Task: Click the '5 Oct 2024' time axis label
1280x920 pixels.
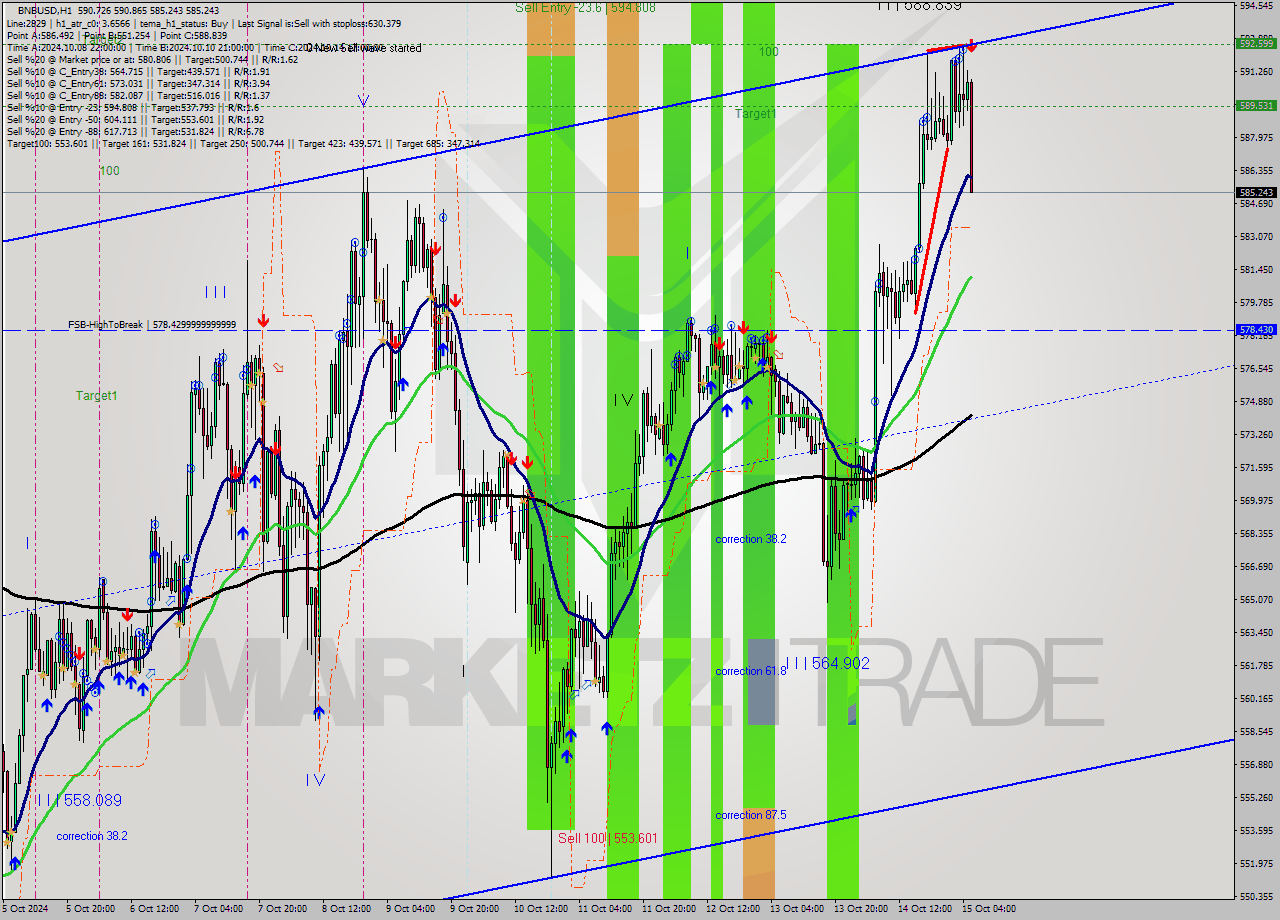Action: pyautogui.click(x=24, y=909)
